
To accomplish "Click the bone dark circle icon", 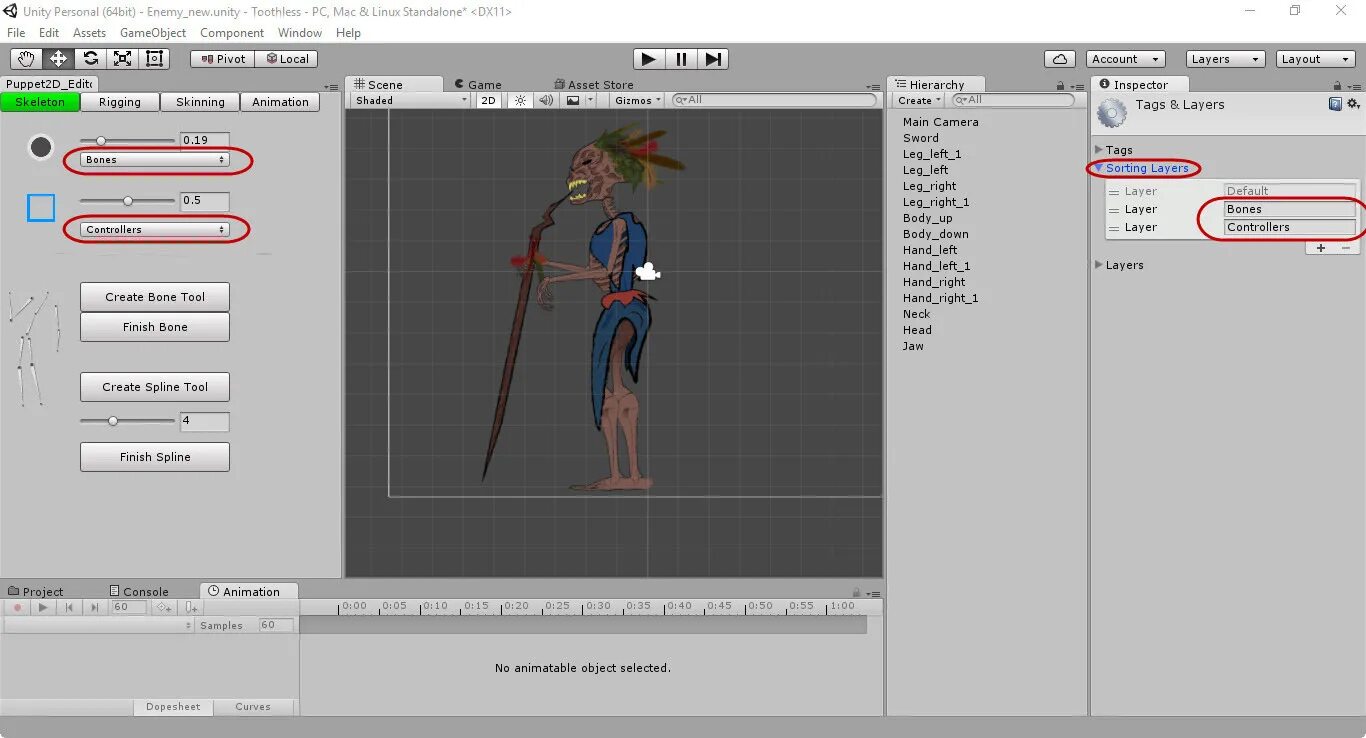I will pyautogui.click(x=41, y=147).
